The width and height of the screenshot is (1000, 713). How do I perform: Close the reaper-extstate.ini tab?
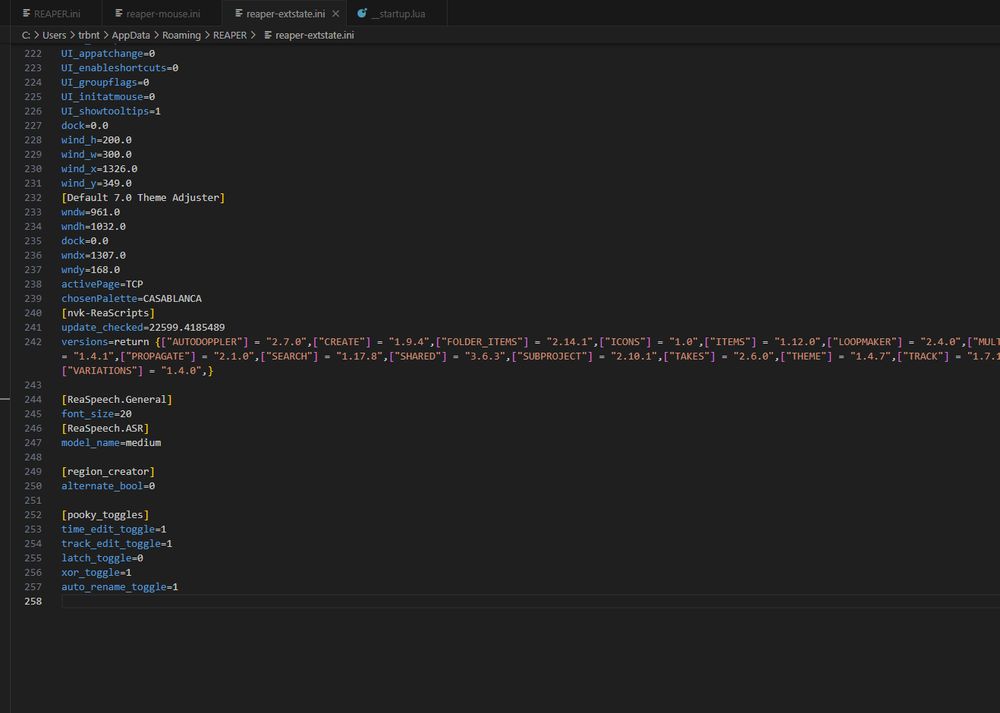[x=335, y=14]
